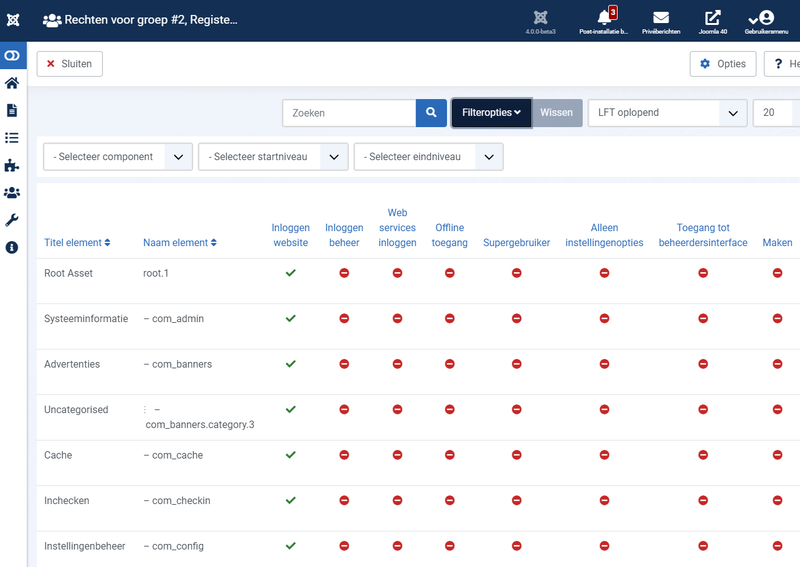The width and height of the screenshot is (800, 567).
Task: Toggle the Filteropties dropdown button
Action: [x=491, y=113]
